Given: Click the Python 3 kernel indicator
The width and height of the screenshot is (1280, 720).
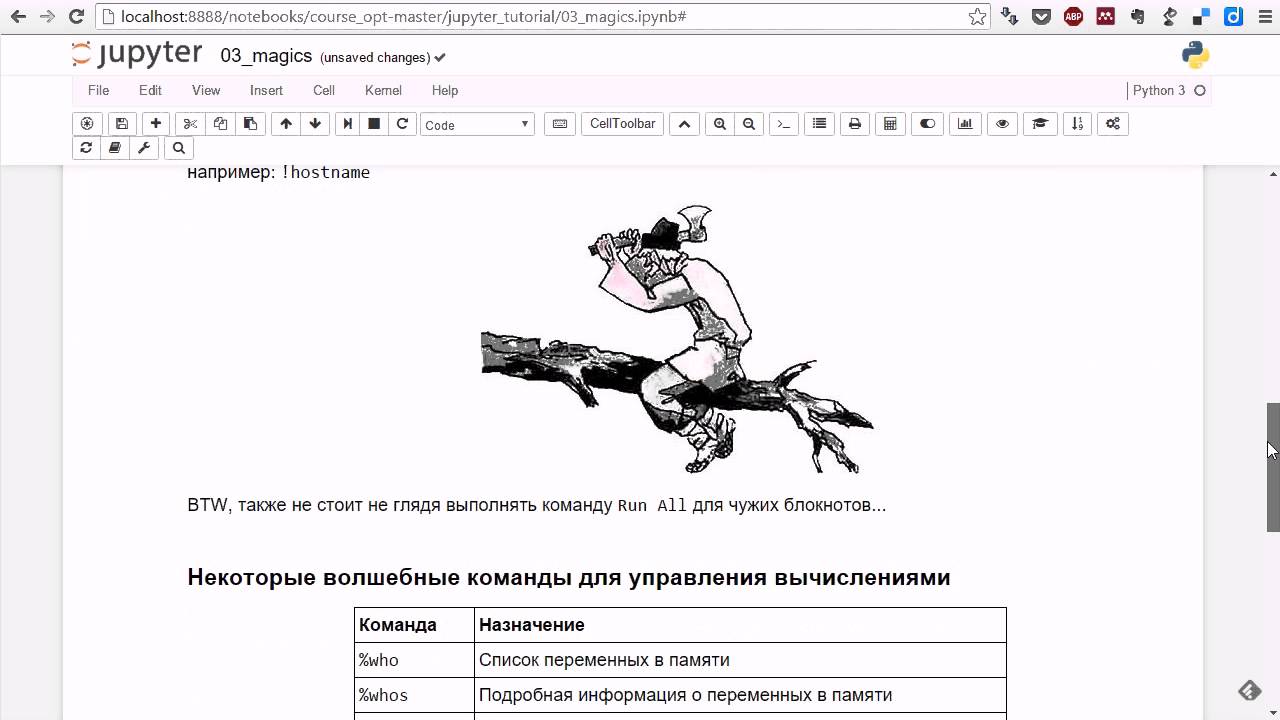Looking at the screenshot, I should tap(1168, 90).
